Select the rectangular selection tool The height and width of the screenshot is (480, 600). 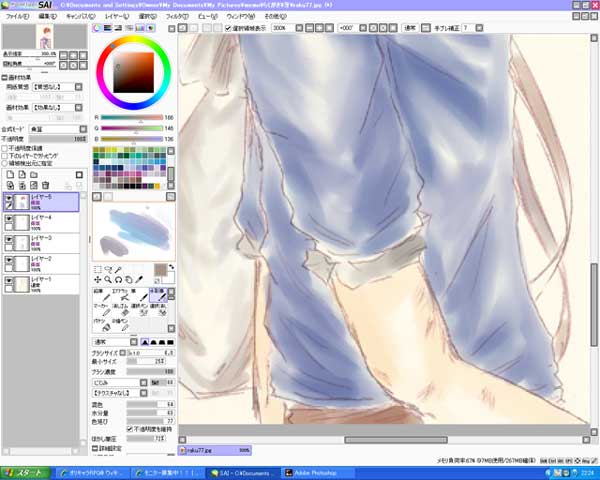[x=98, y=269]
